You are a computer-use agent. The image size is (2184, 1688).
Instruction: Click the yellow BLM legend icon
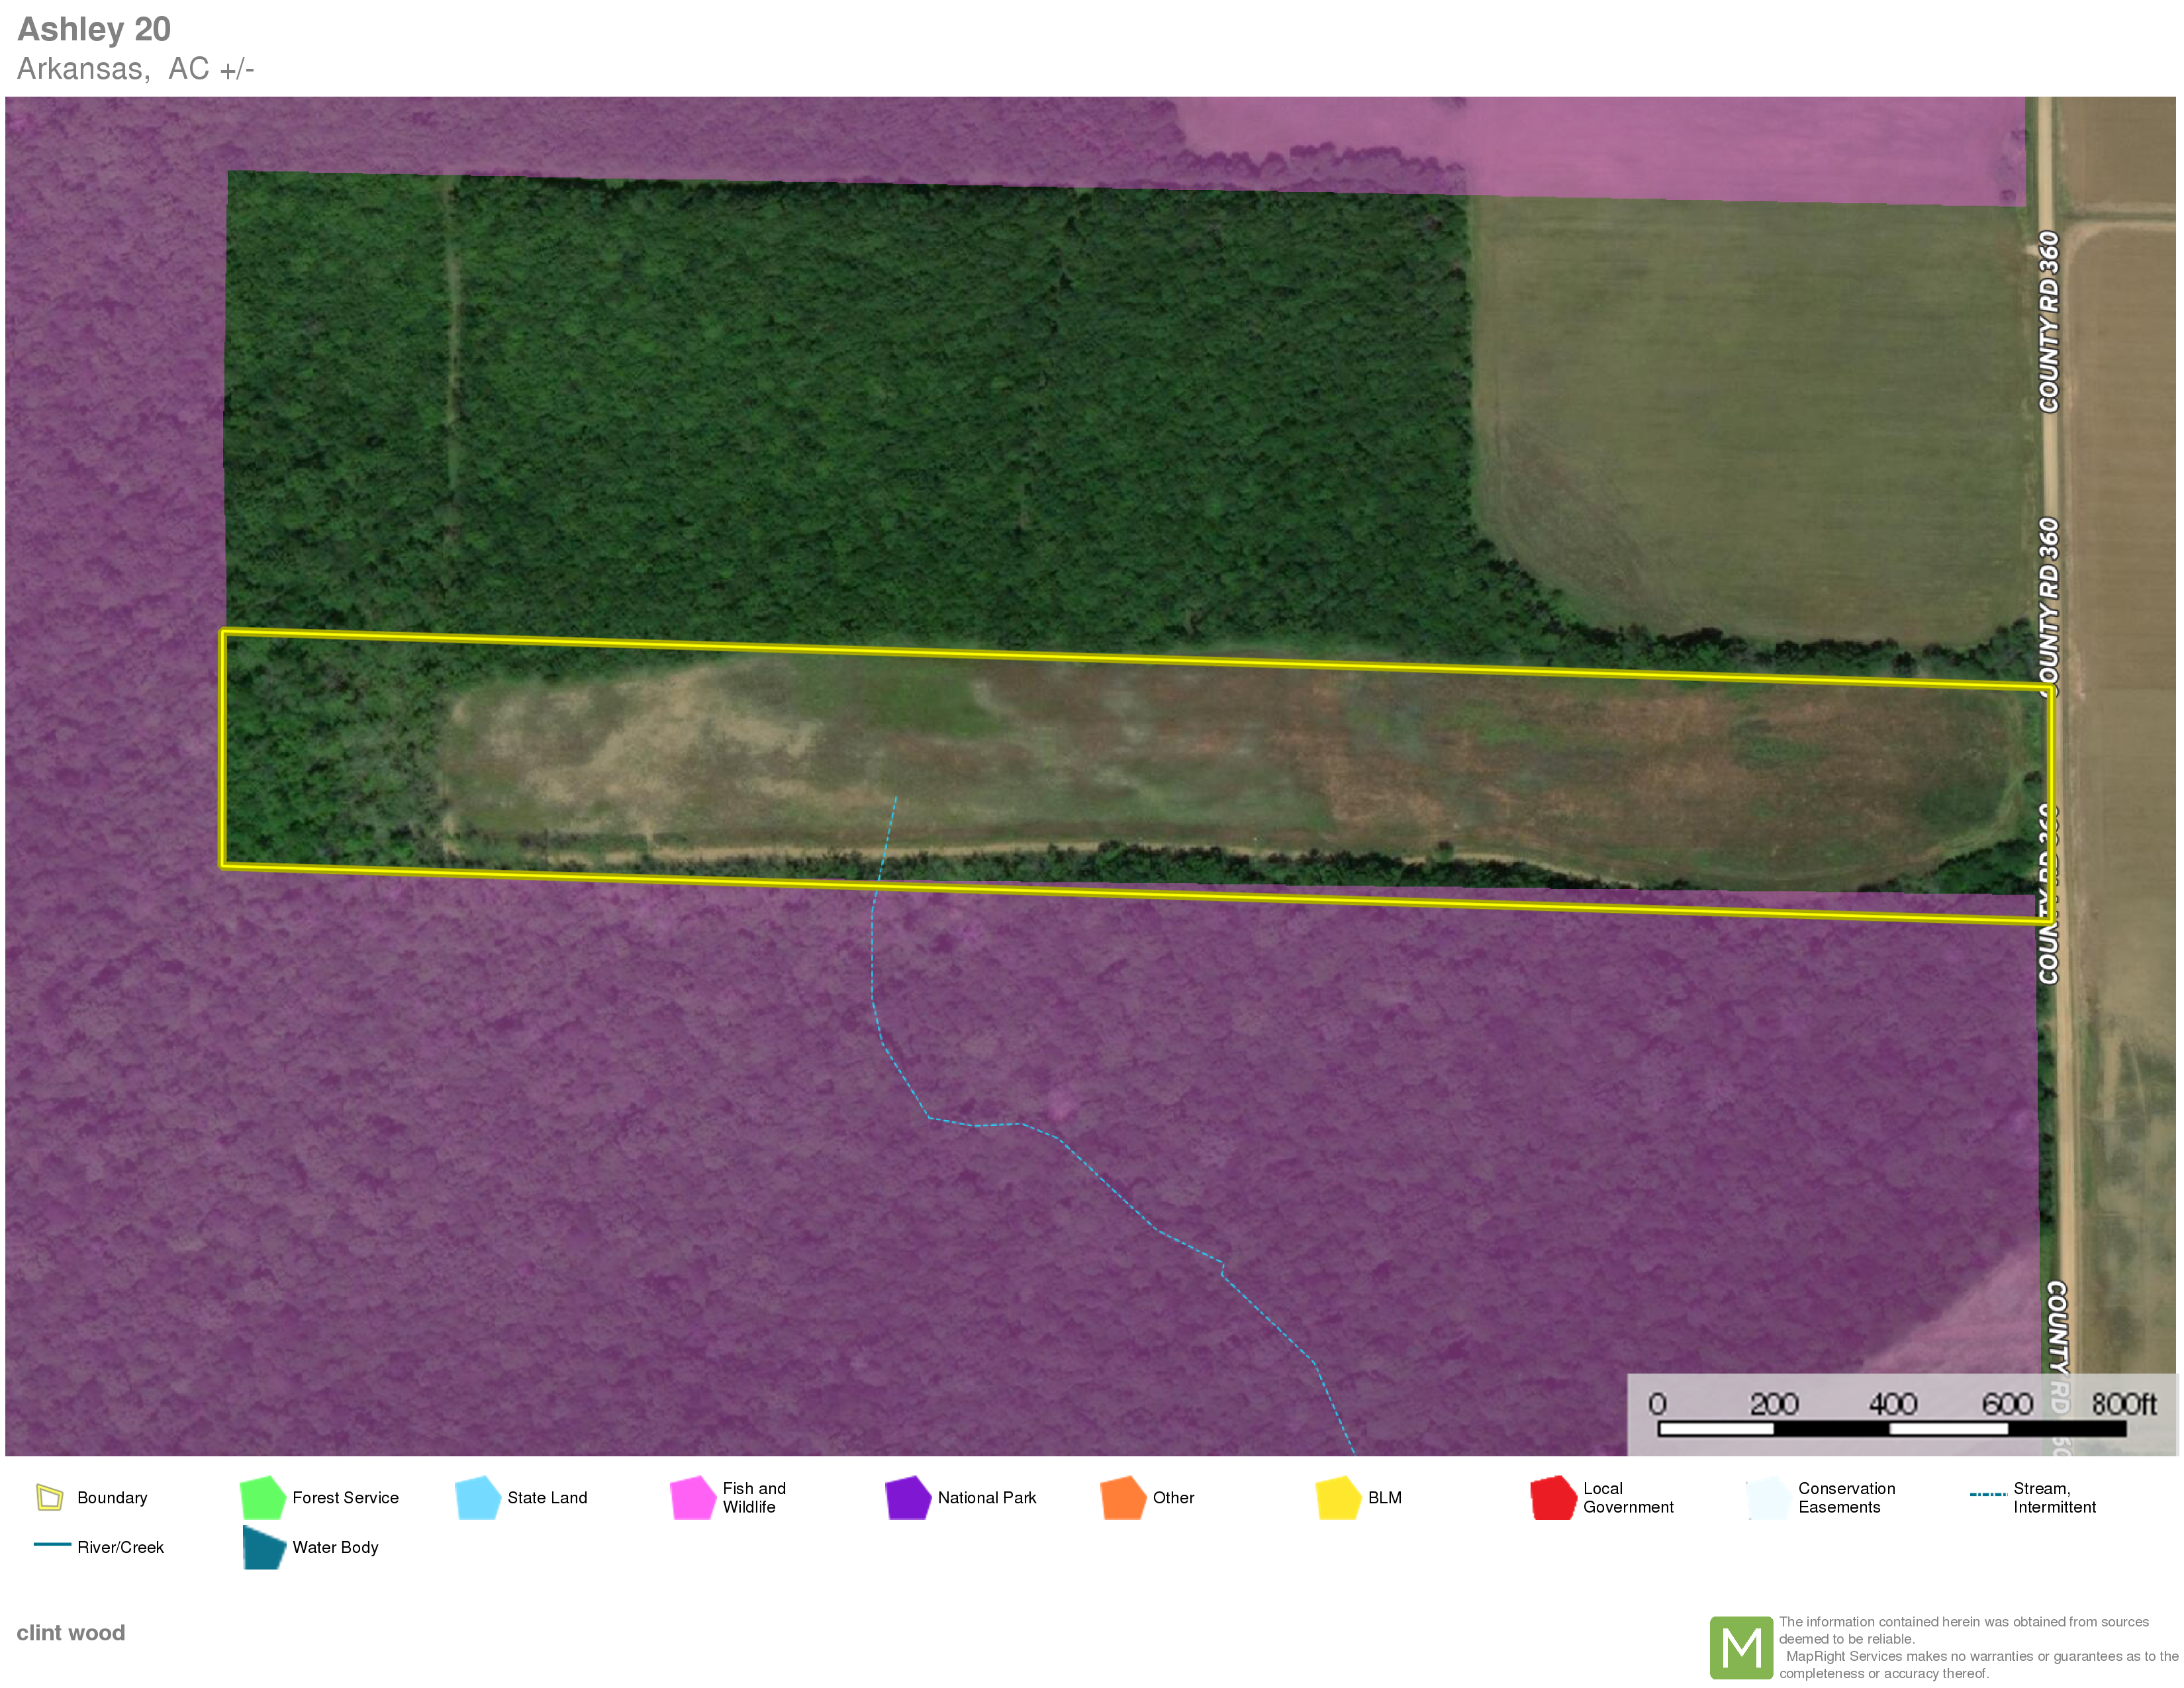1338,1497
